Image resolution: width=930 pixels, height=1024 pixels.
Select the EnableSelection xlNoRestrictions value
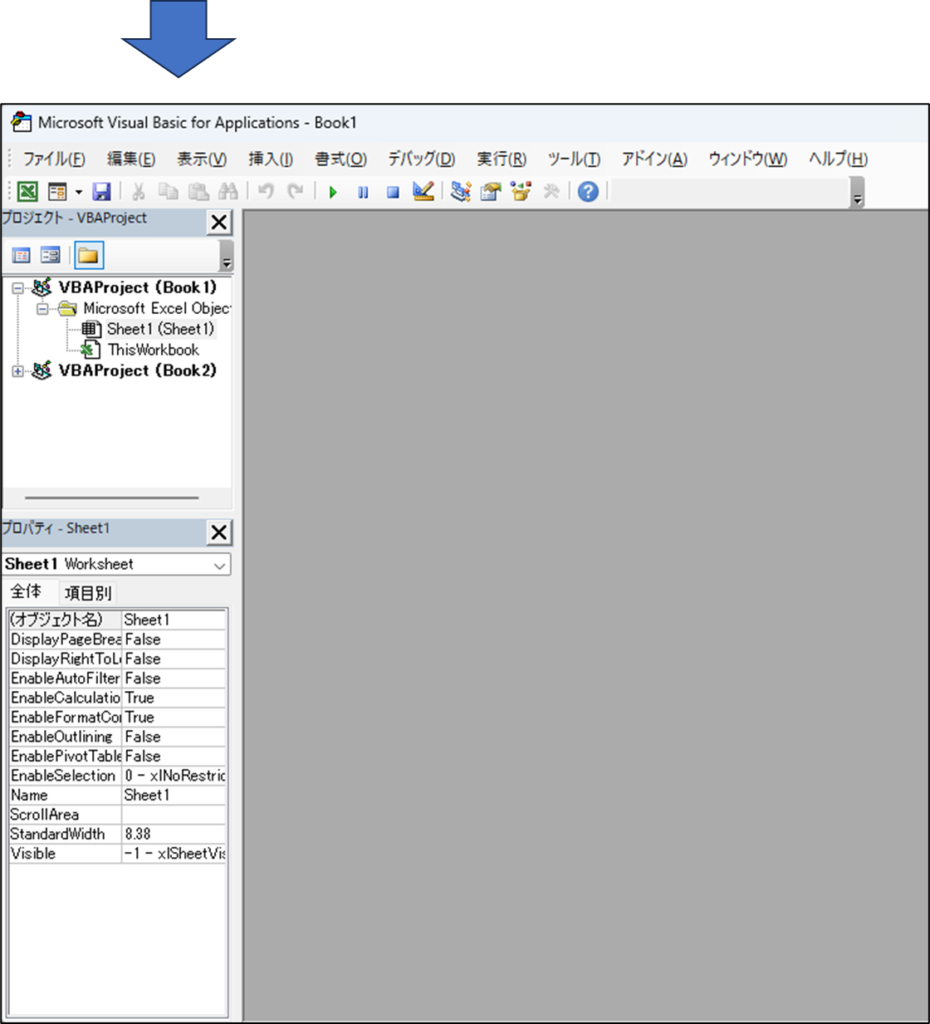[x=174, y=776]
